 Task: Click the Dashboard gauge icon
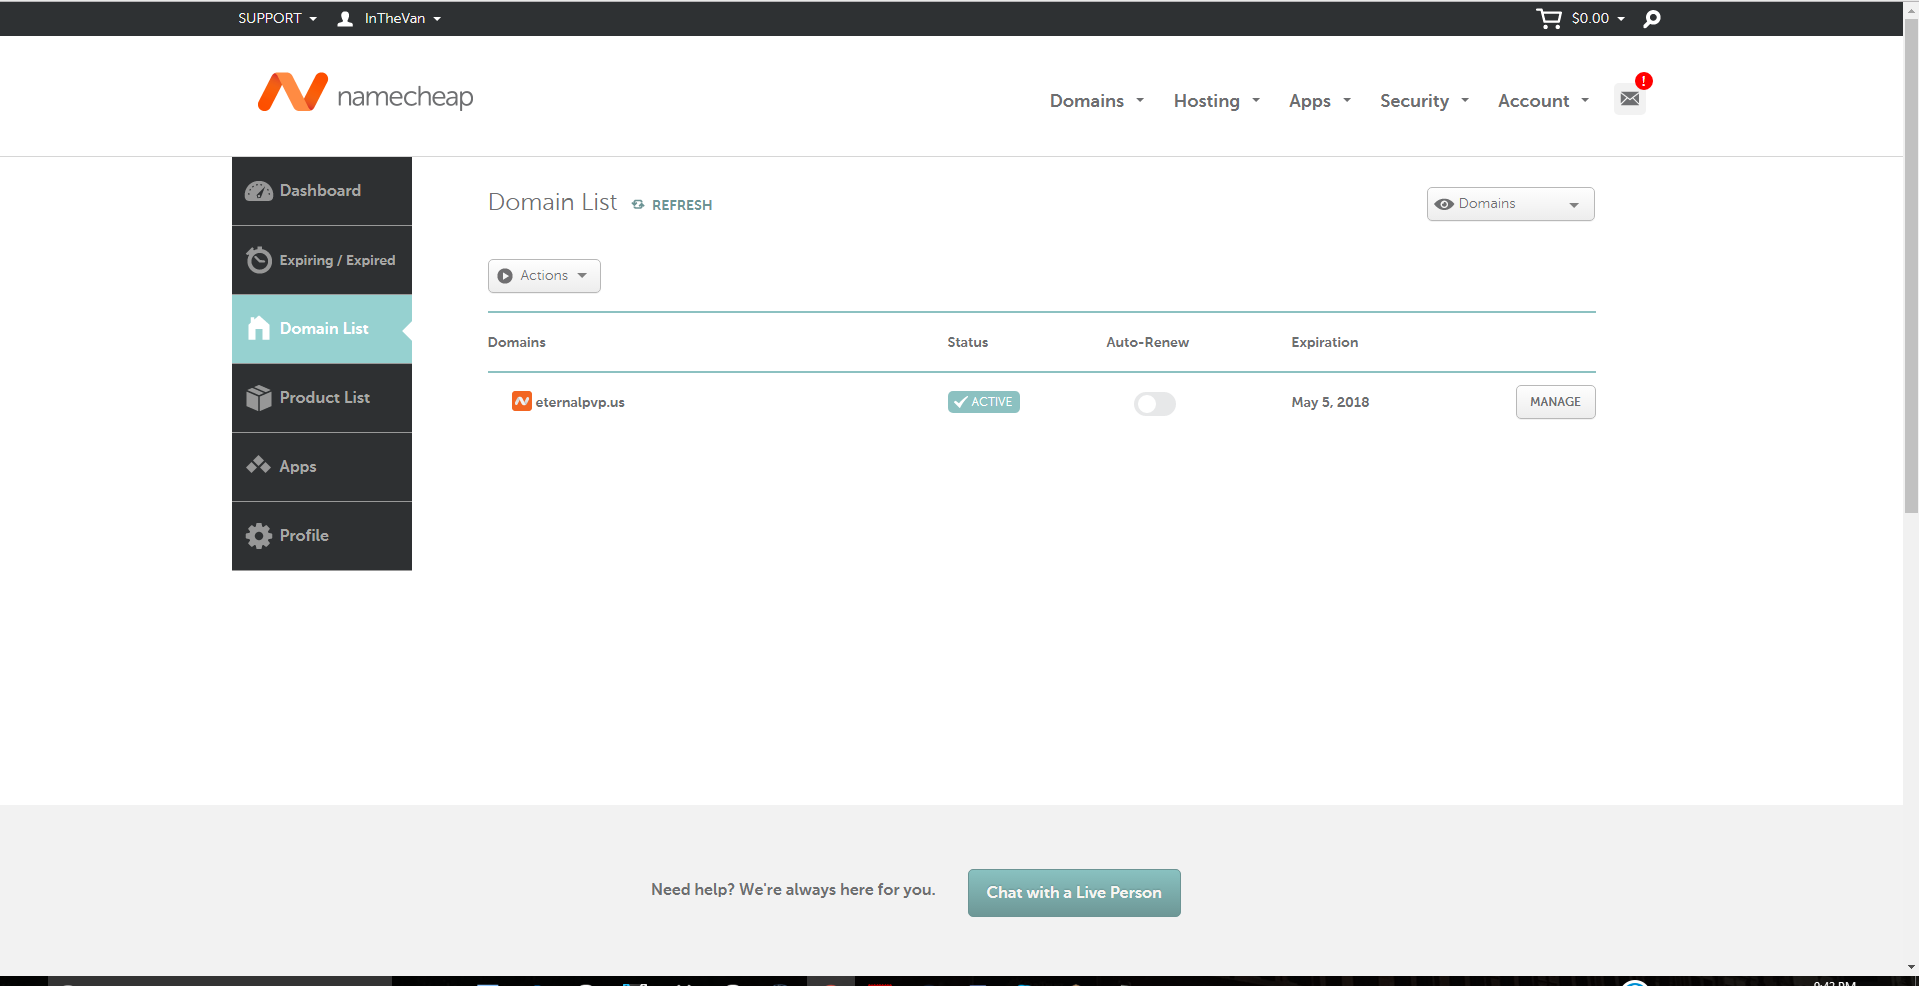(259, 191)
